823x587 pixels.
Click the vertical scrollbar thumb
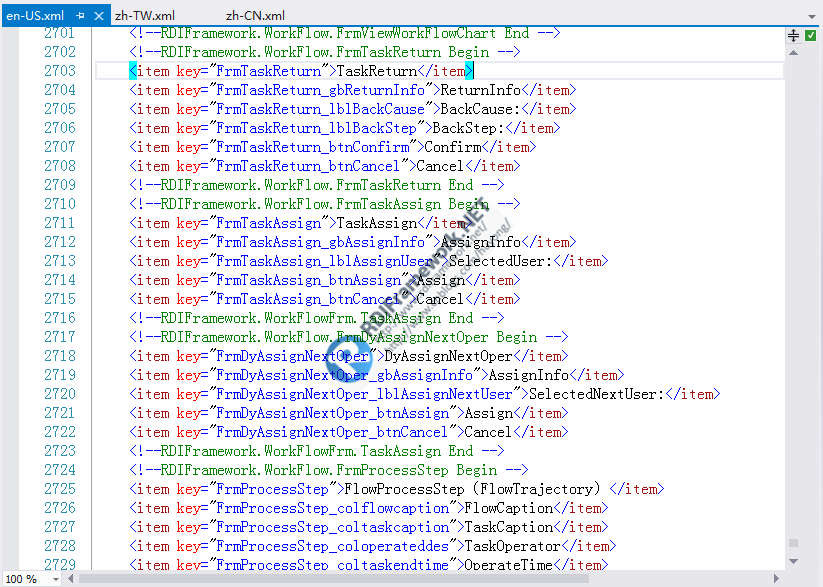[x=794, y=543]
